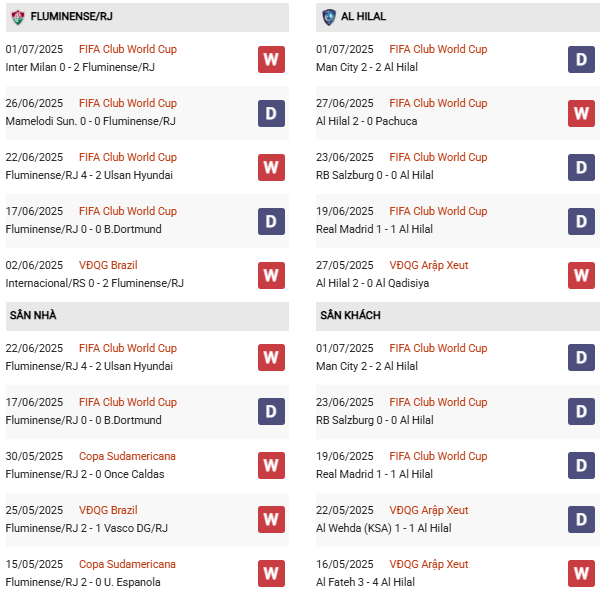Viewport: 600px width, 597px height.
Task: Click the W badge for Vasco DG/RJ match
Action: [271, 520]
